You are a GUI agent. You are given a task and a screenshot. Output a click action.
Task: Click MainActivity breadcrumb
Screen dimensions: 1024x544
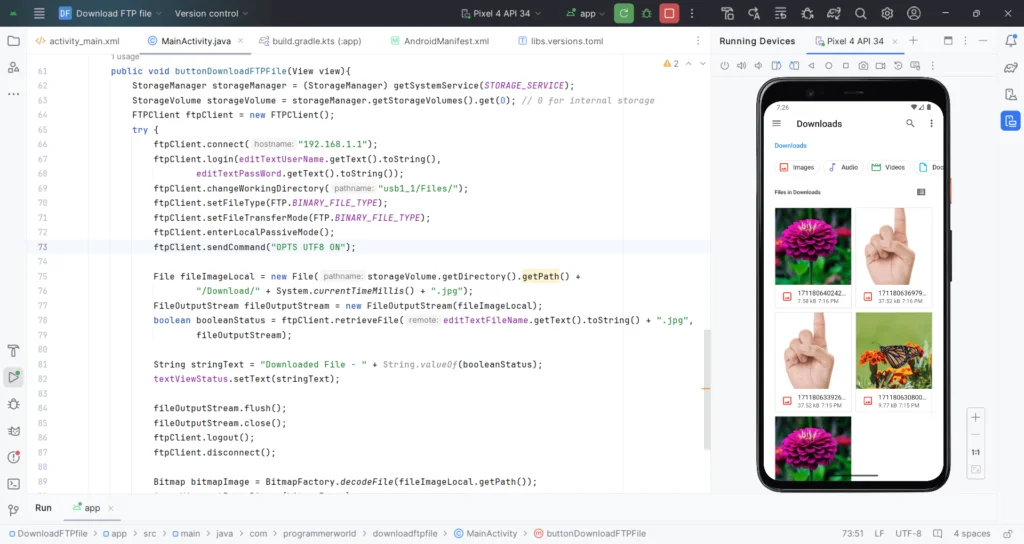point(485,534)
